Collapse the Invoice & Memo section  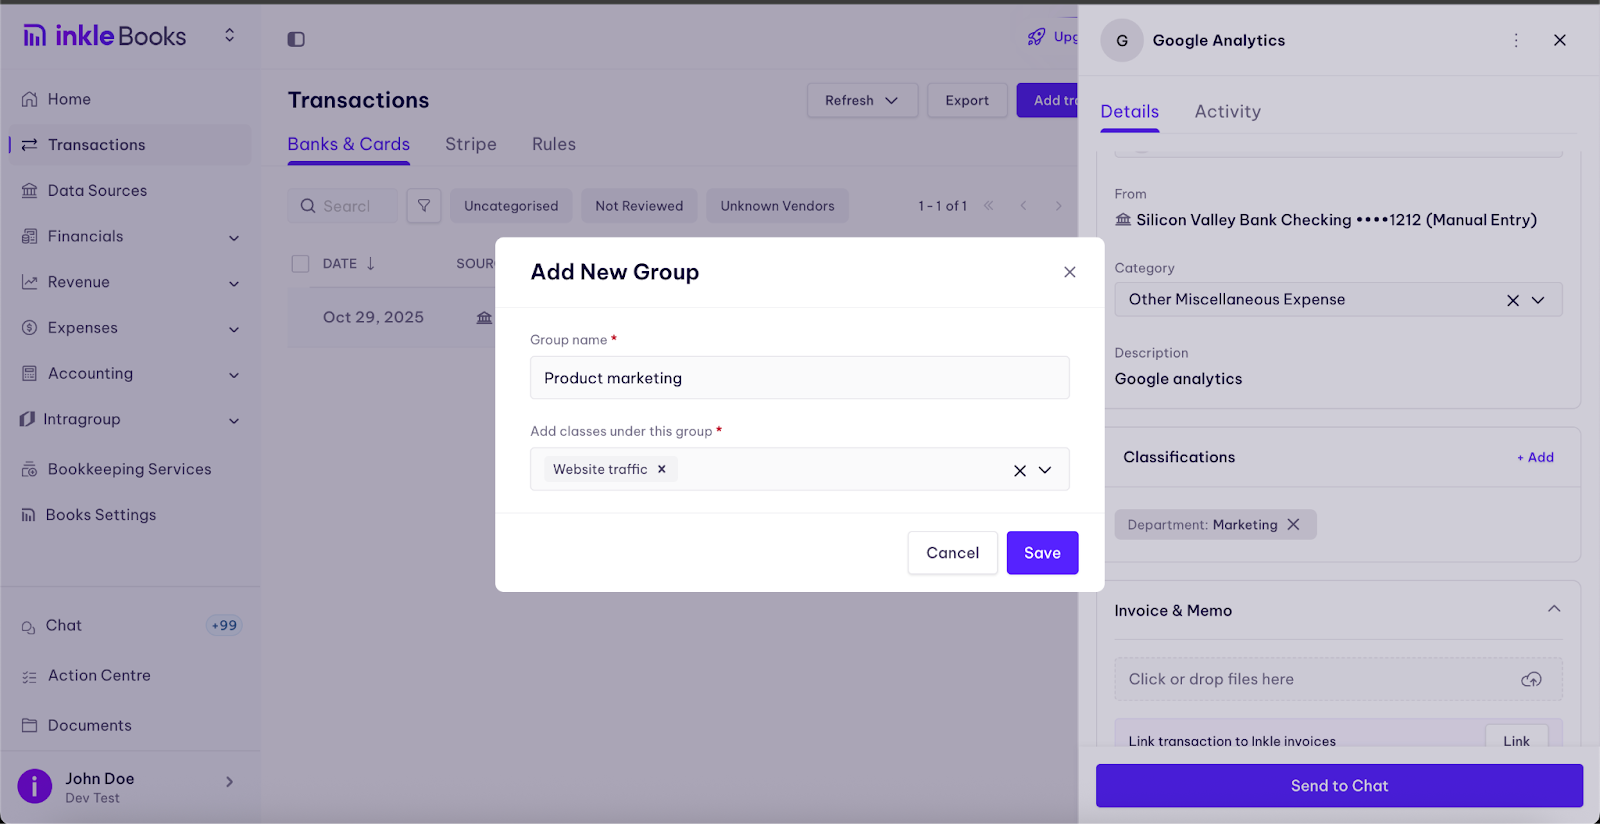coord(1554,609)
